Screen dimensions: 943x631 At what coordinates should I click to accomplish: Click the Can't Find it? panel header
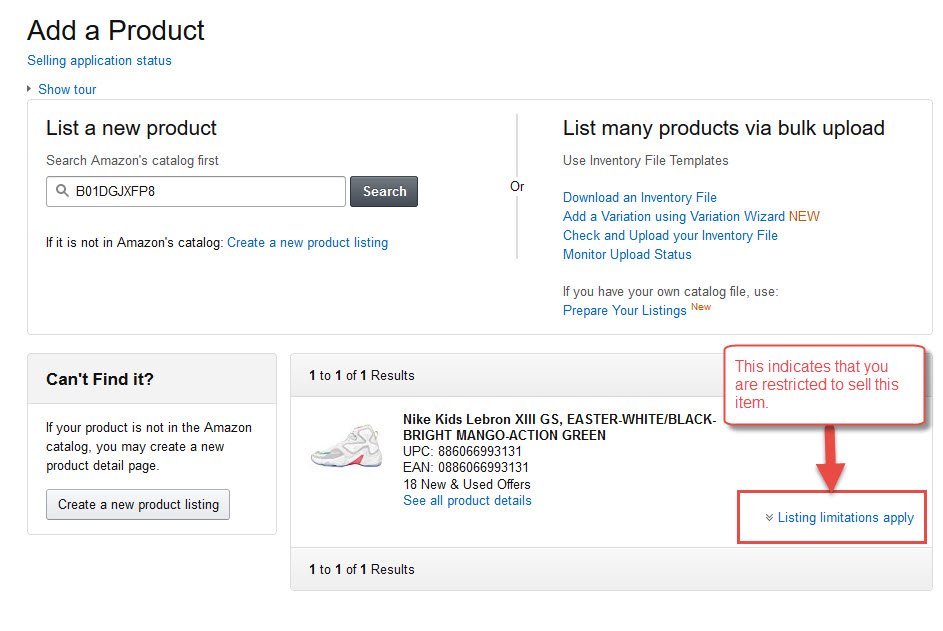152,379
